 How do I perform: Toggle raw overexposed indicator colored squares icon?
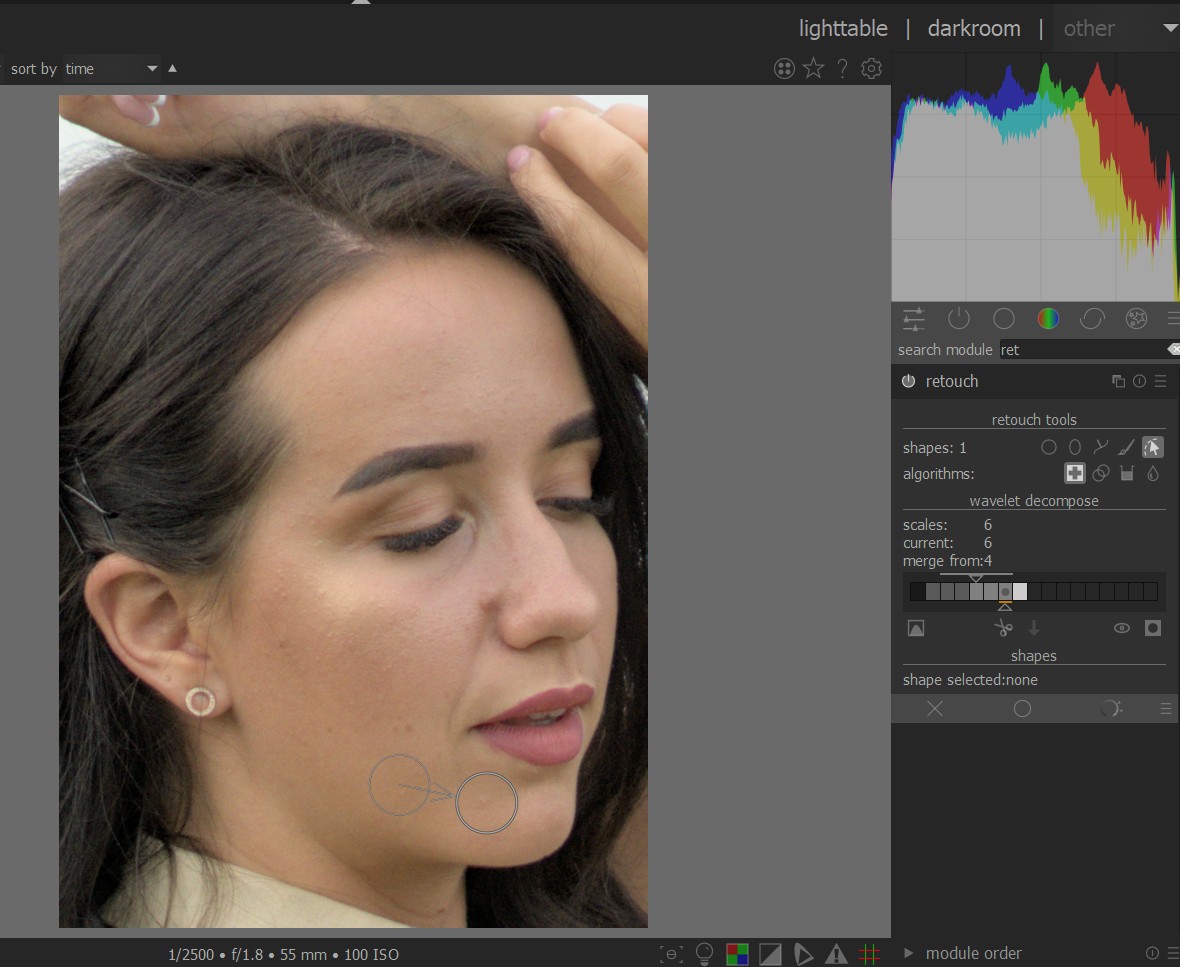pyautogui.click(x=737, y=954)
